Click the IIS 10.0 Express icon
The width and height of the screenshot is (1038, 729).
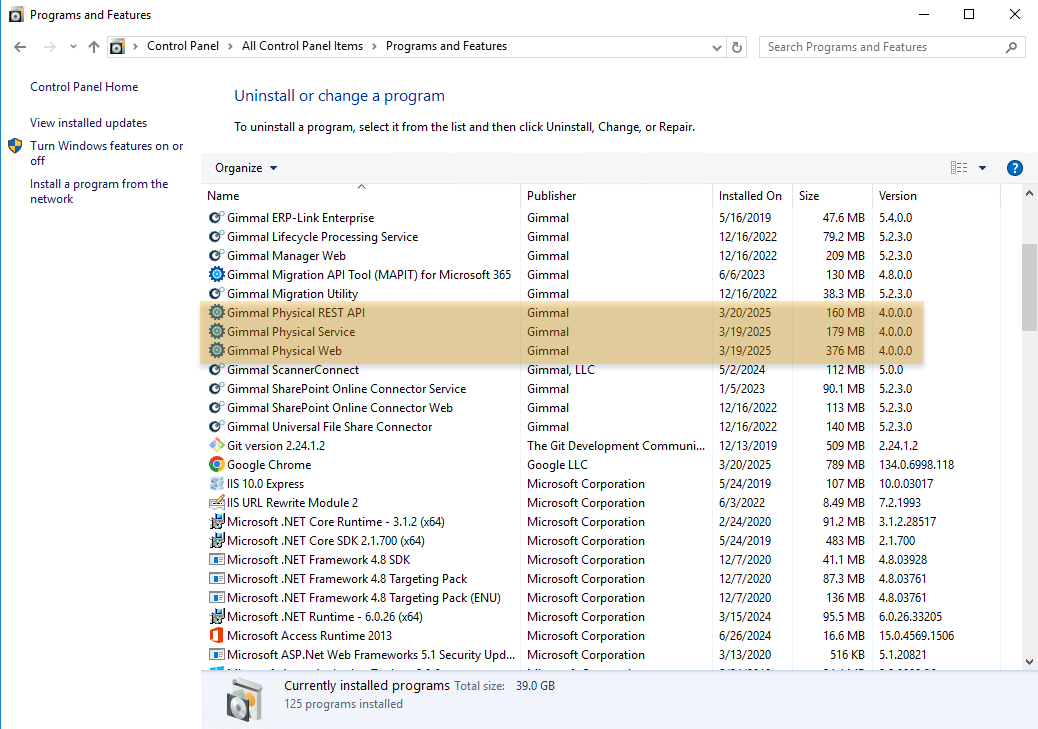tap(216, 484)
